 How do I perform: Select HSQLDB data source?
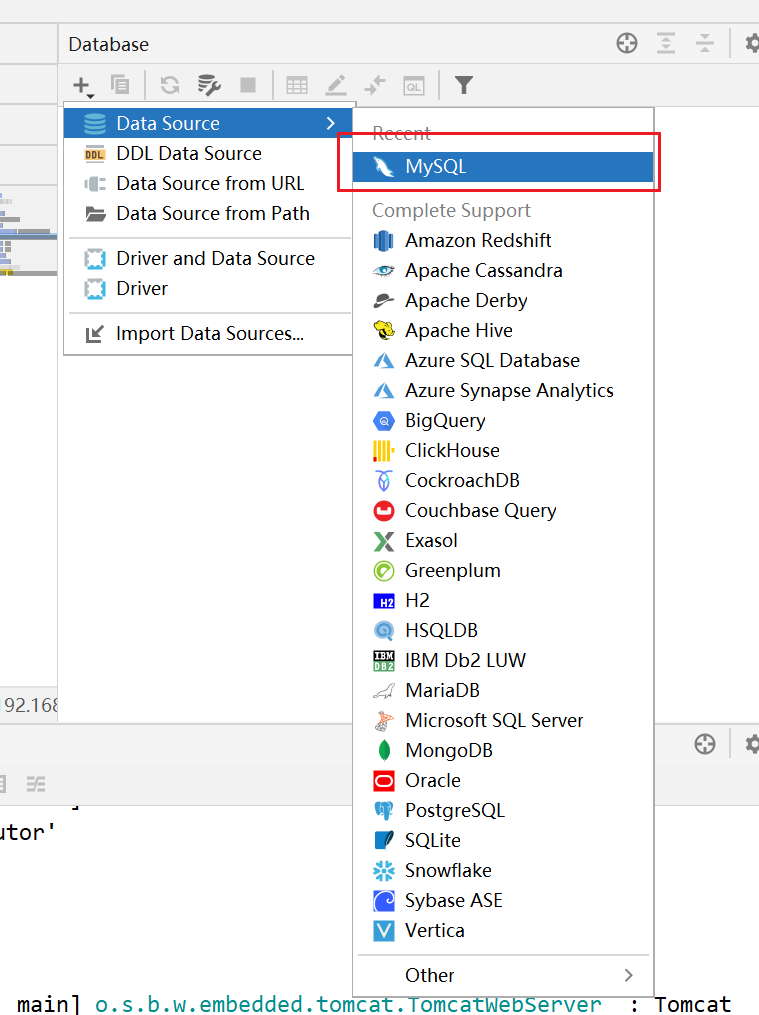503,630
